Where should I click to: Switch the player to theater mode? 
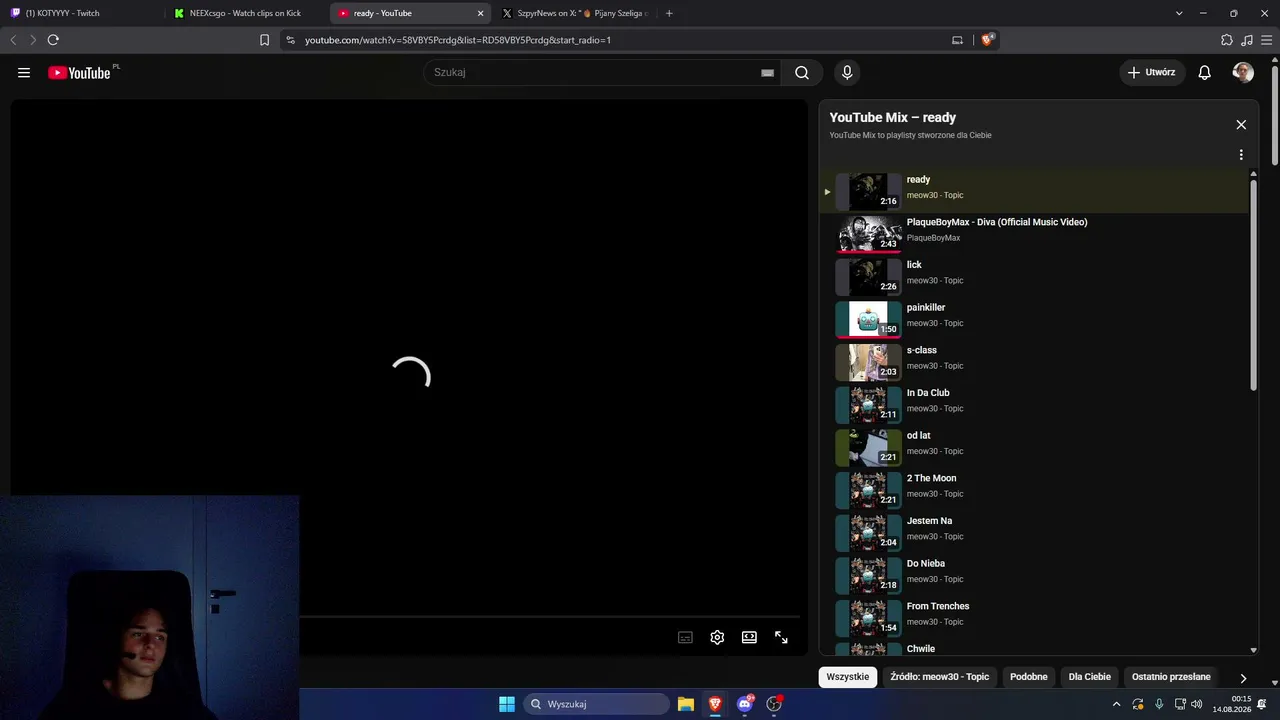click(749, 637)
